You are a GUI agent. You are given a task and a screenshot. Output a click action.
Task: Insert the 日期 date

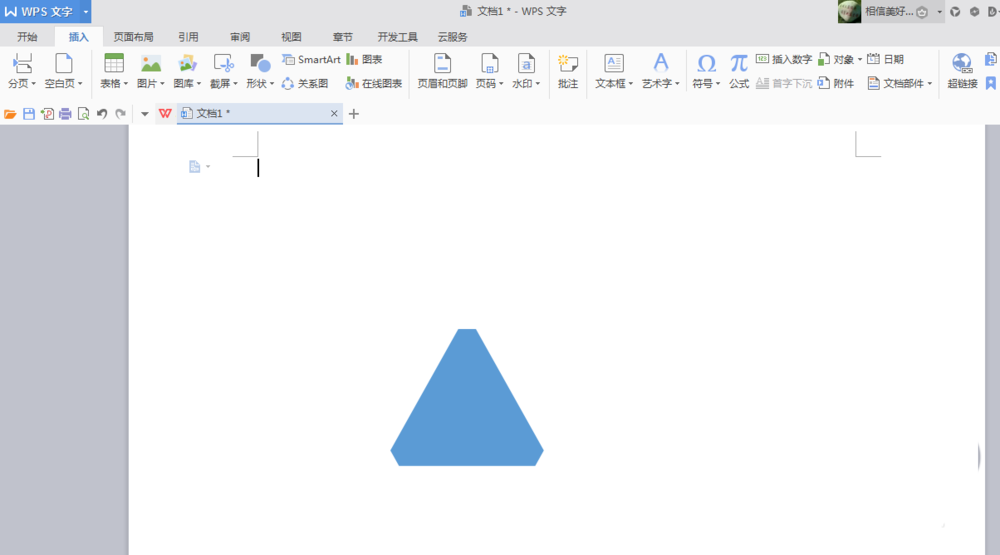pos(885,59)
